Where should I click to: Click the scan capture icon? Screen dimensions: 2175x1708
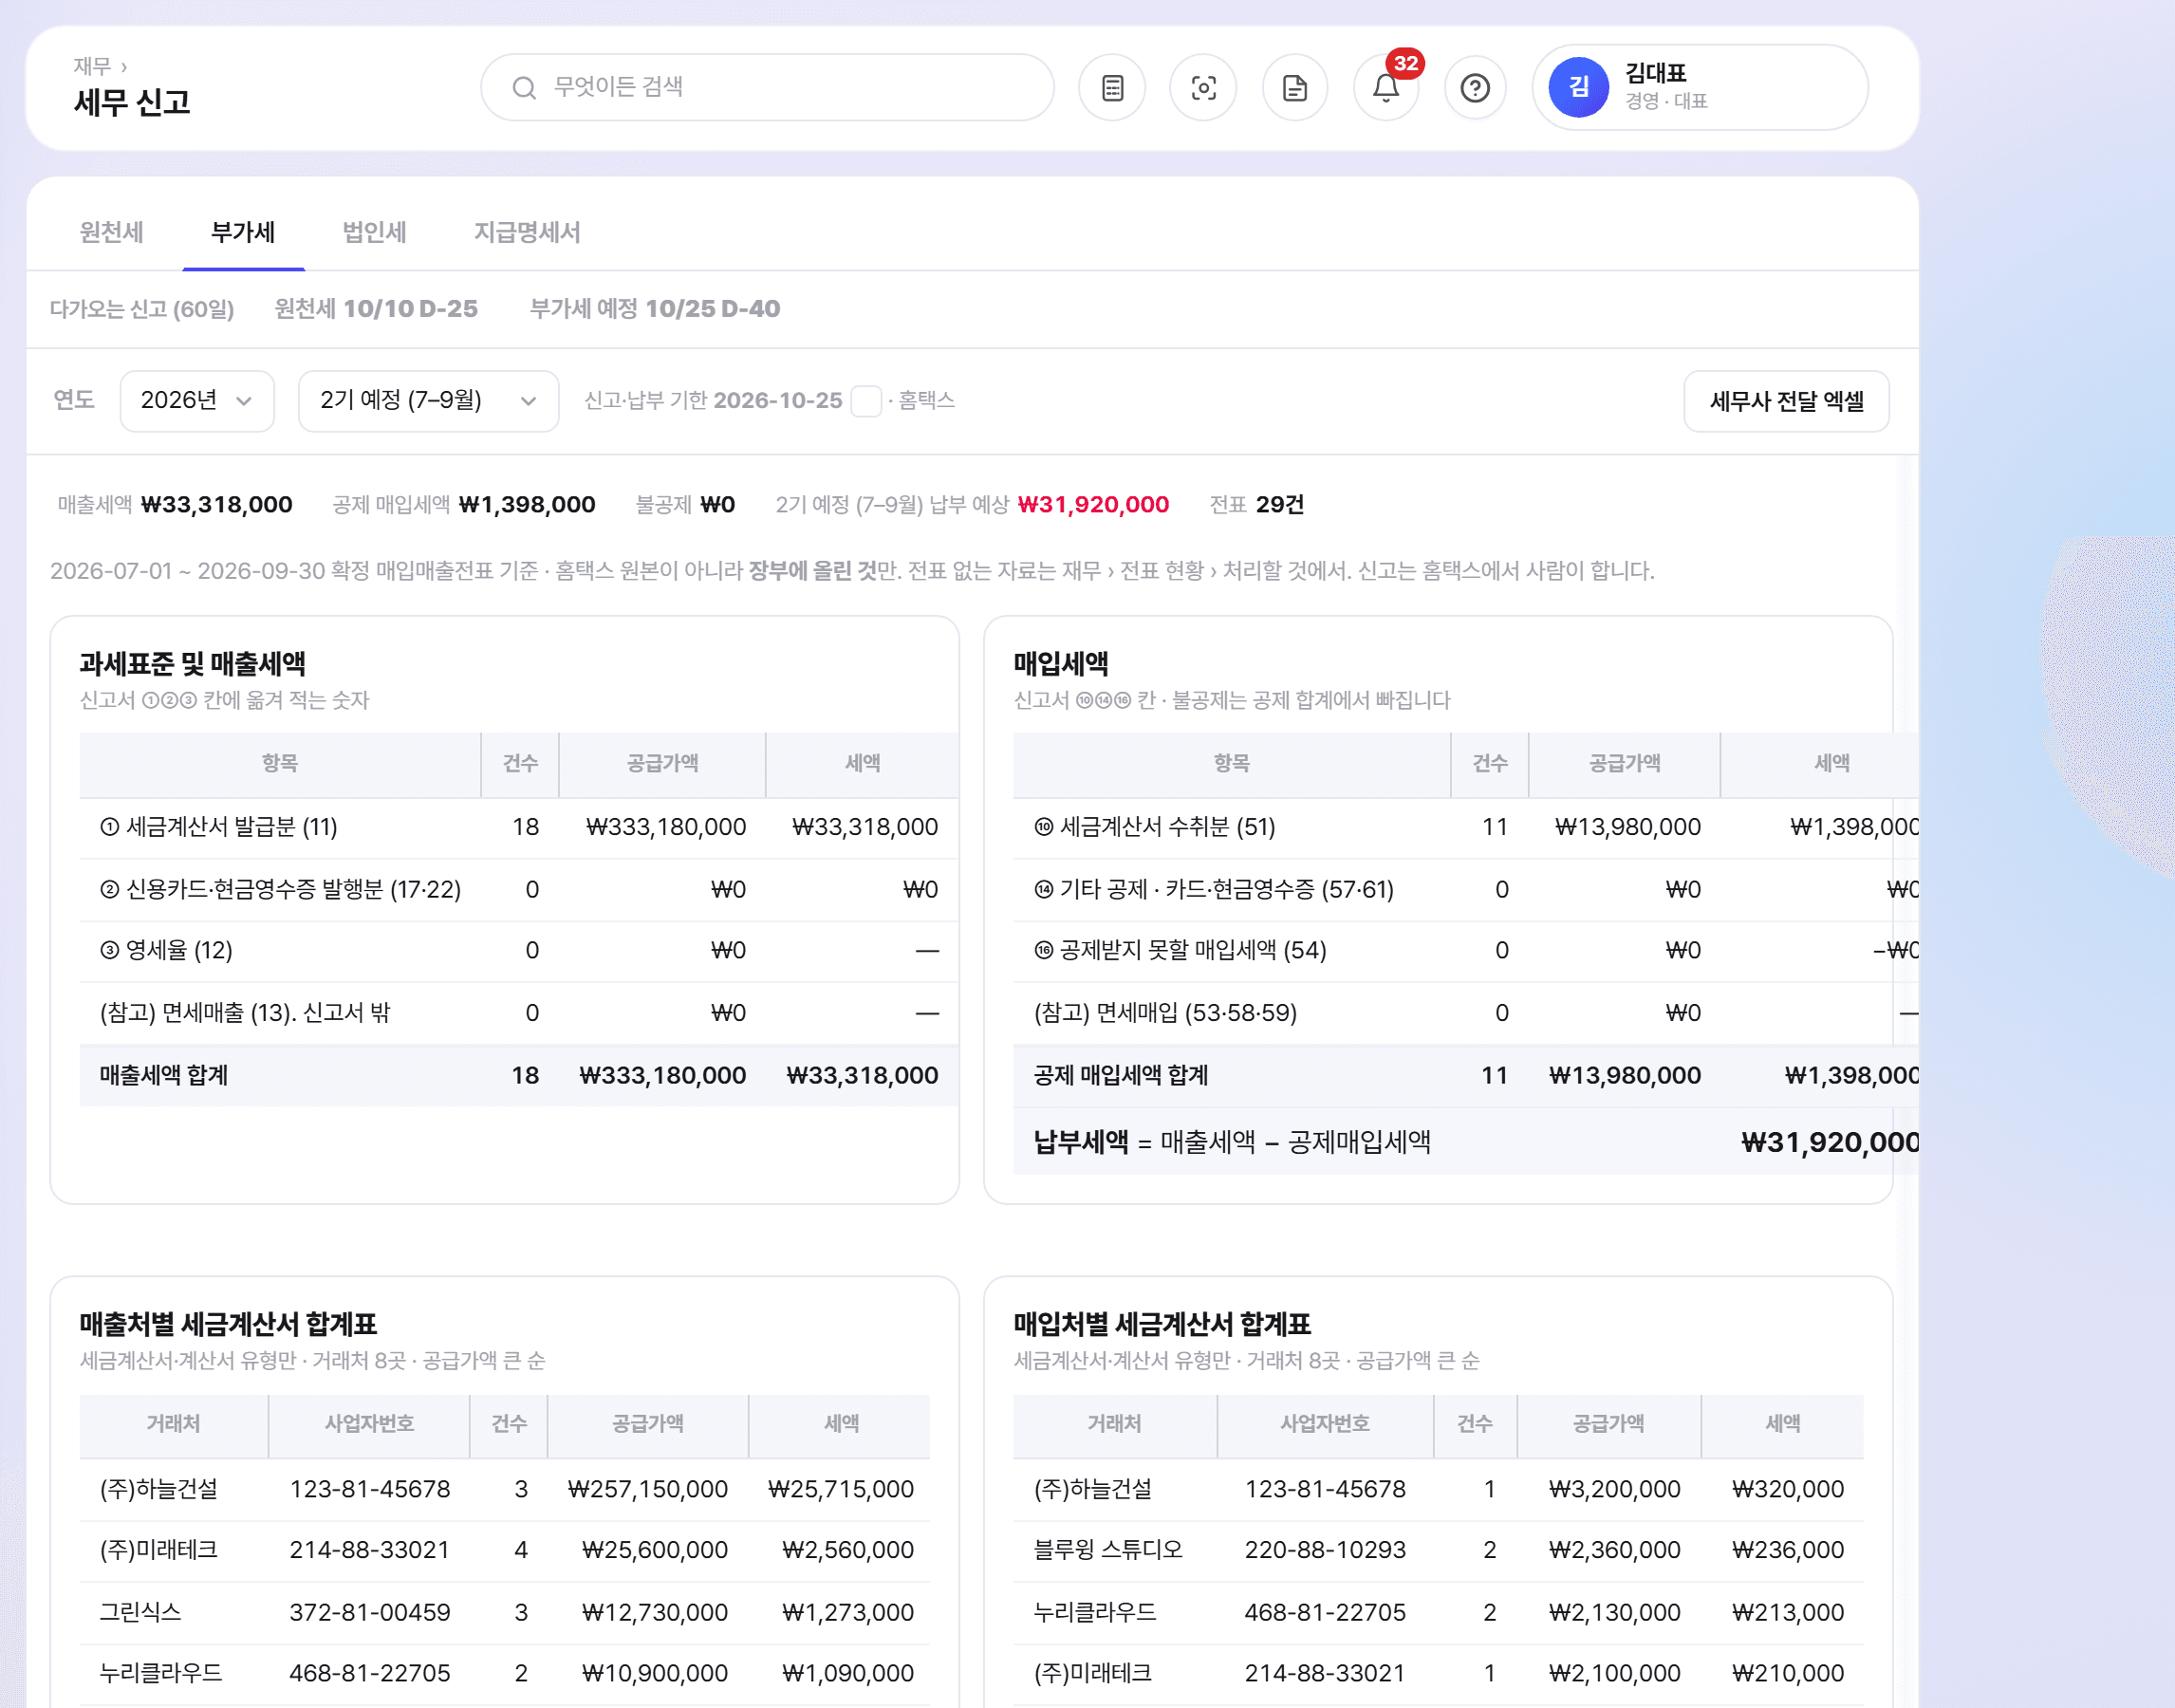(x=1203, y=88)
